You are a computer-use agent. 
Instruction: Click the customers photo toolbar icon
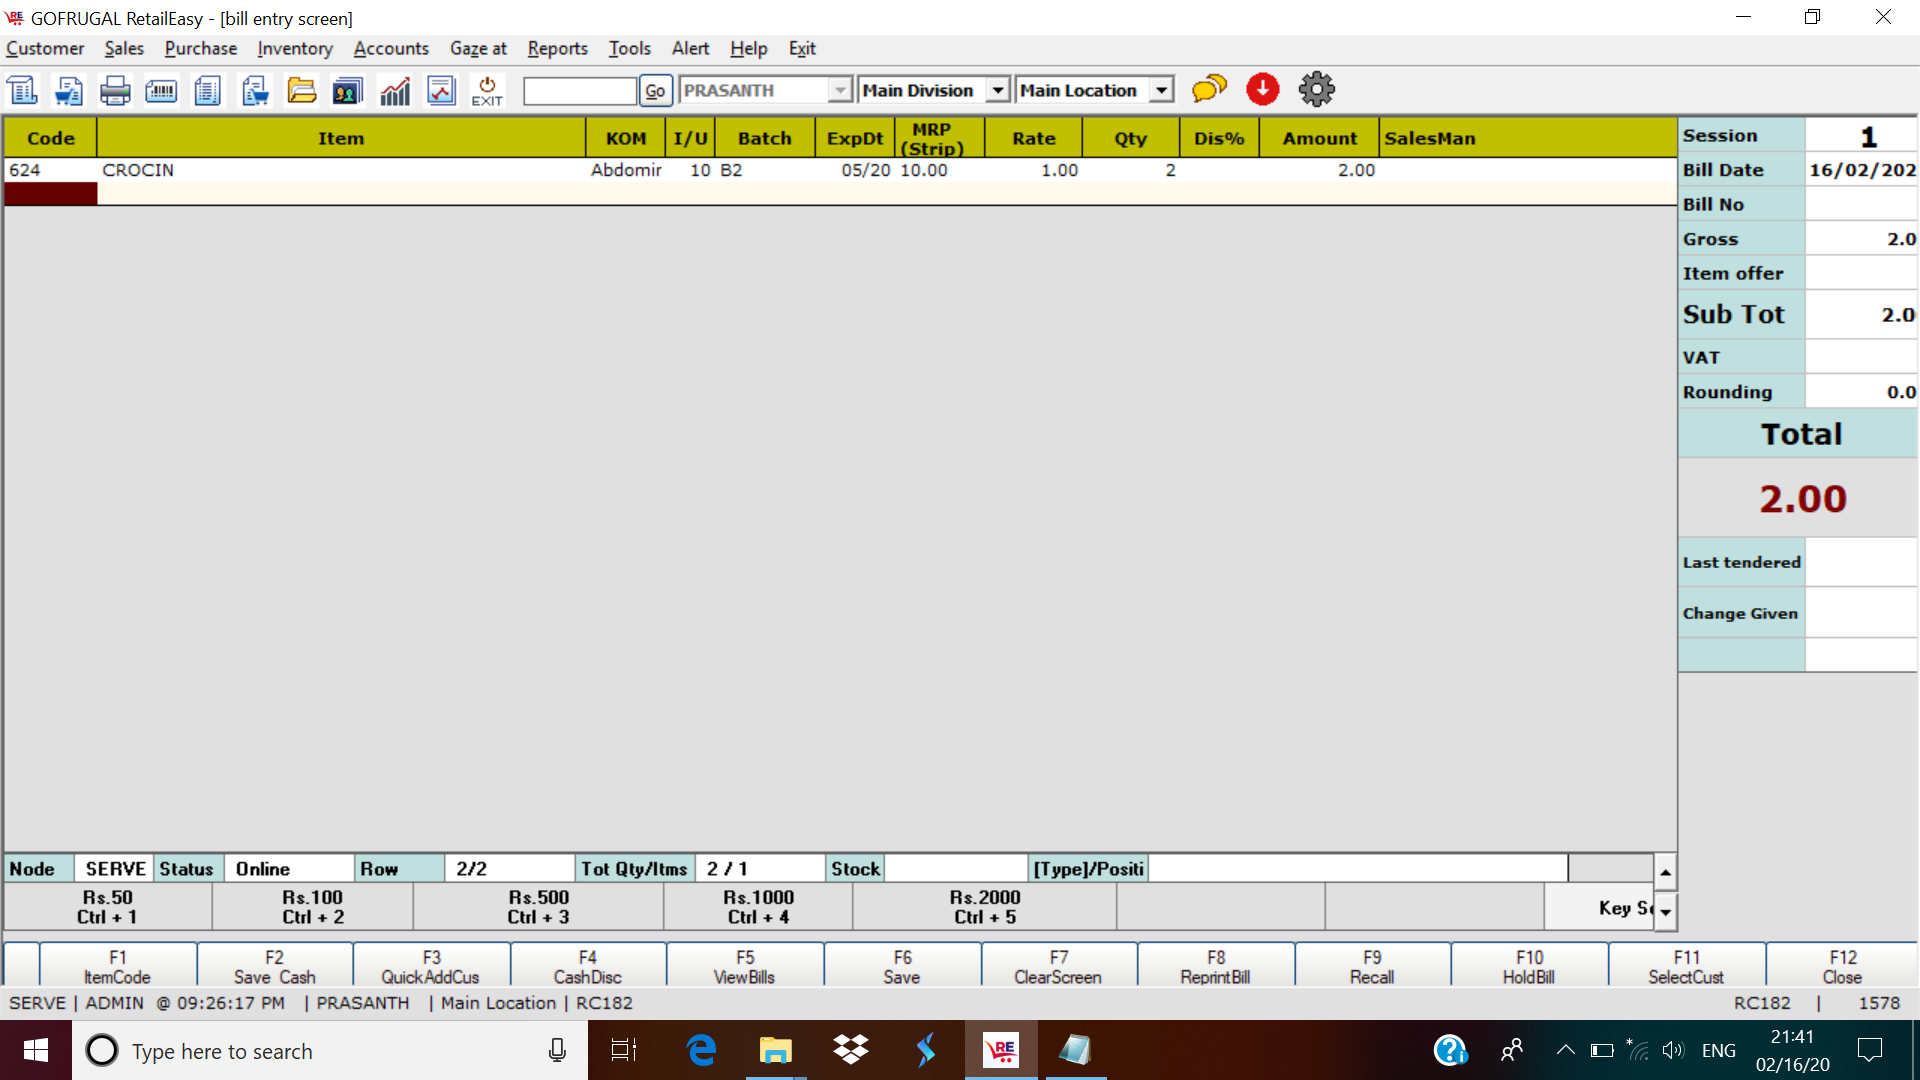pos(347,91)
